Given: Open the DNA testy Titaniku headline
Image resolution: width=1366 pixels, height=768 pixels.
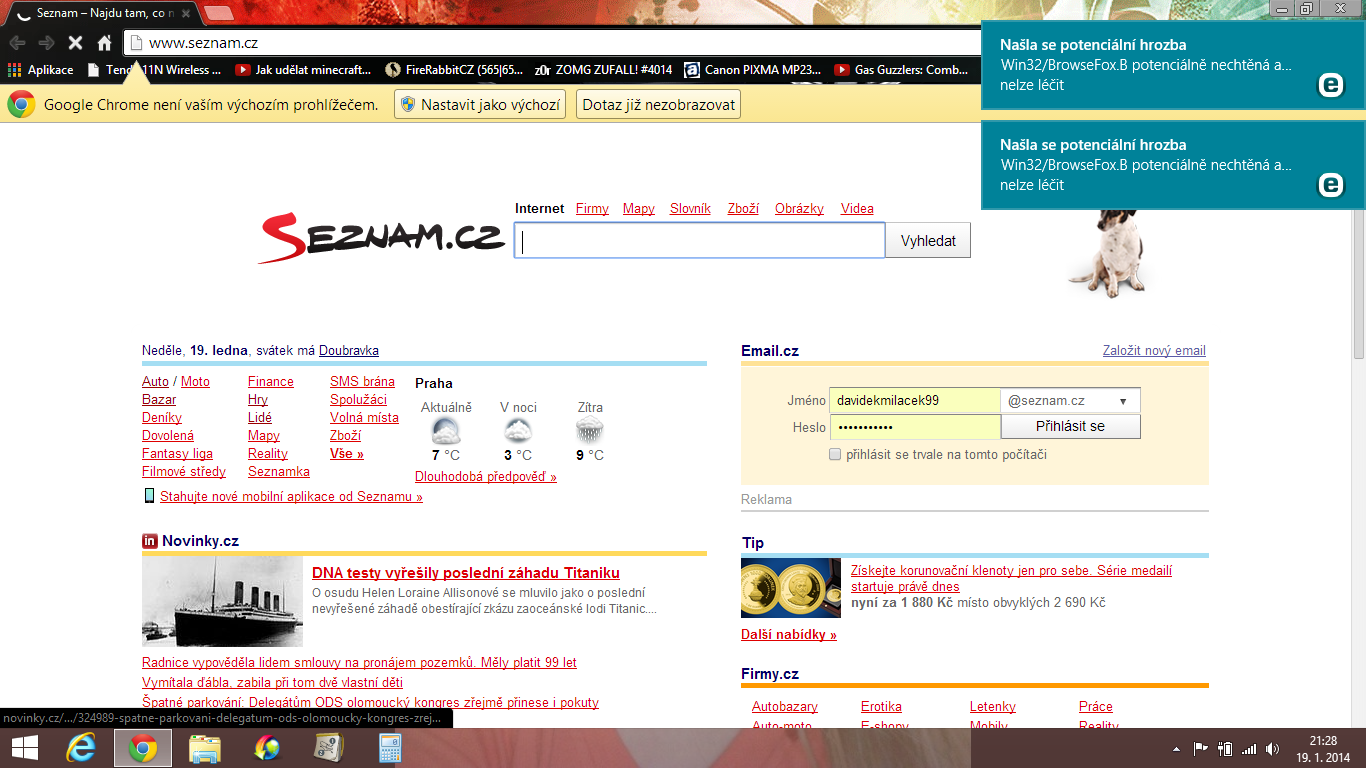Looking at the screenshot, I should click(x=466, y=573).
